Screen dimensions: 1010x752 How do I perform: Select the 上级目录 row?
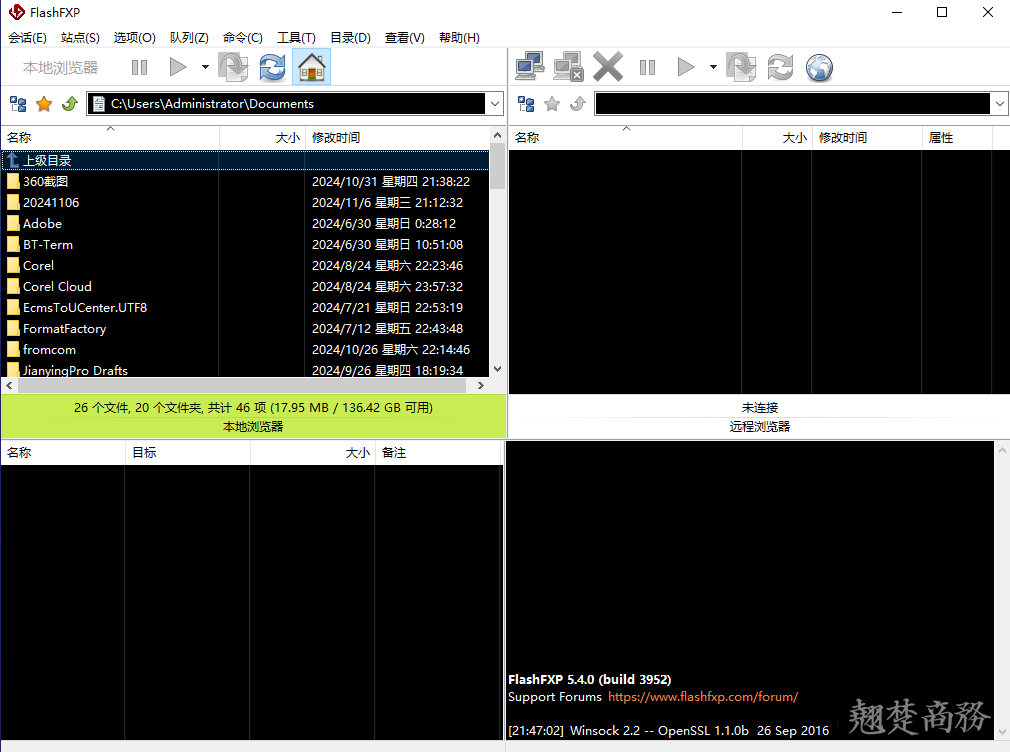(245, 160)
